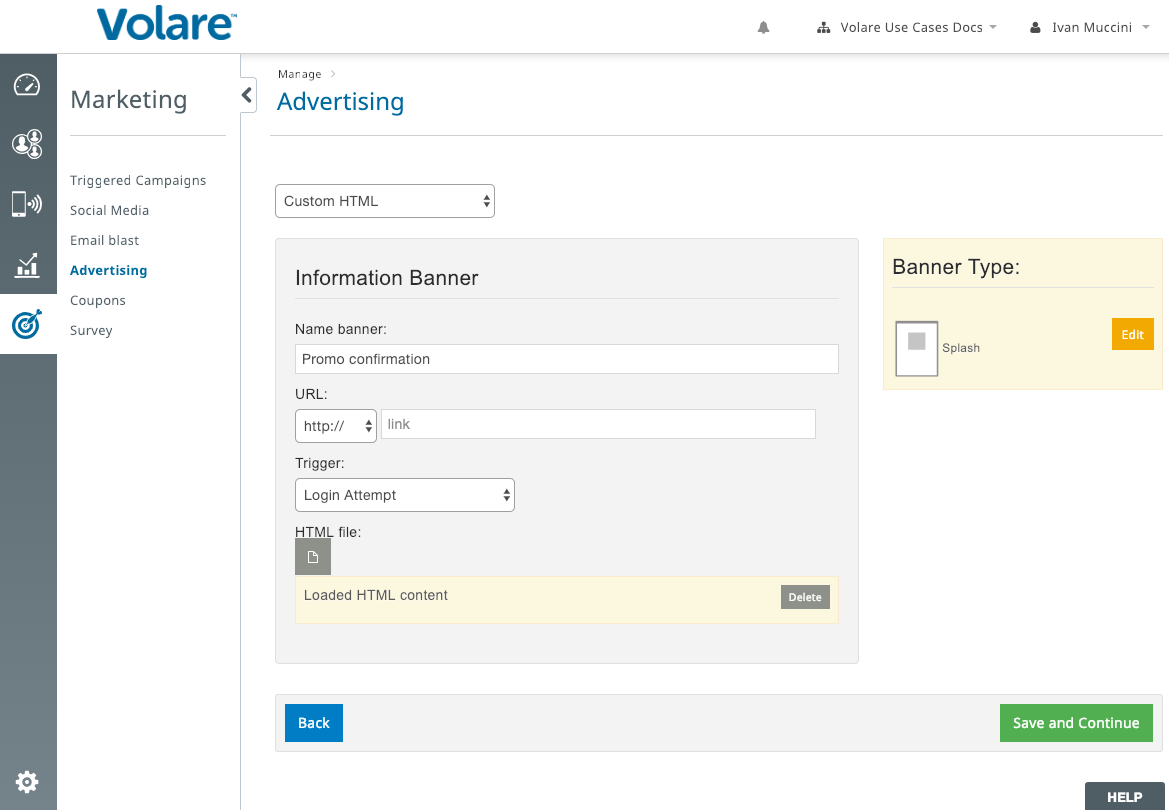Open the Email blast section
This screenshot has height=810, width=1169.
pyautogui.click(x=104, y=240)
